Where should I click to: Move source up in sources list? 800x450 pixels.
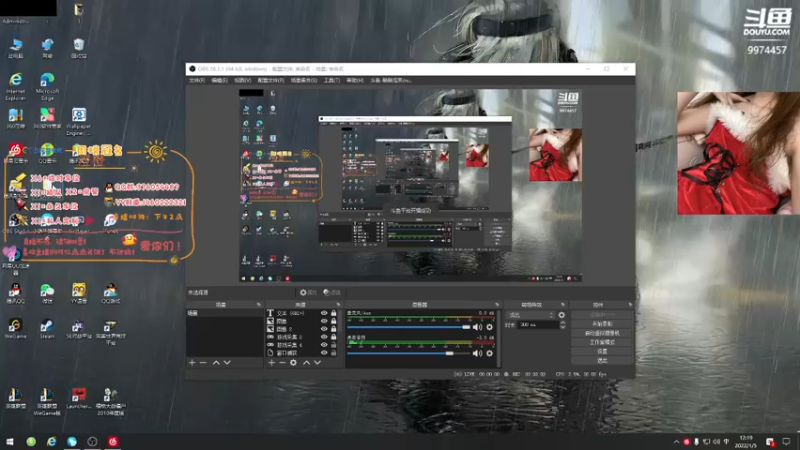[306, 362]
